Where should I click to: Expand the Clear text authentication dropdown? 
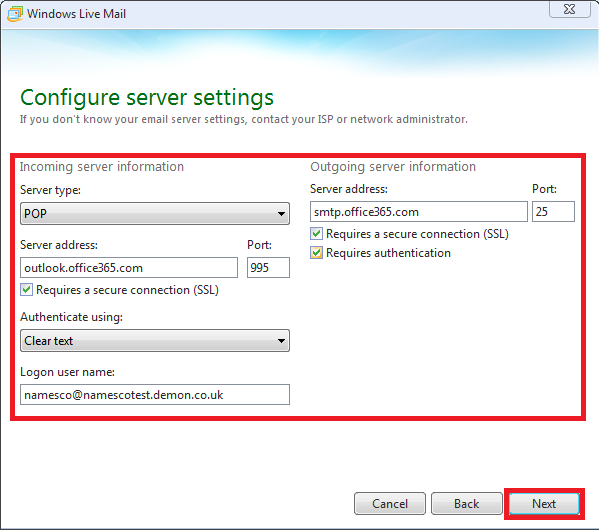pos(155,340)
